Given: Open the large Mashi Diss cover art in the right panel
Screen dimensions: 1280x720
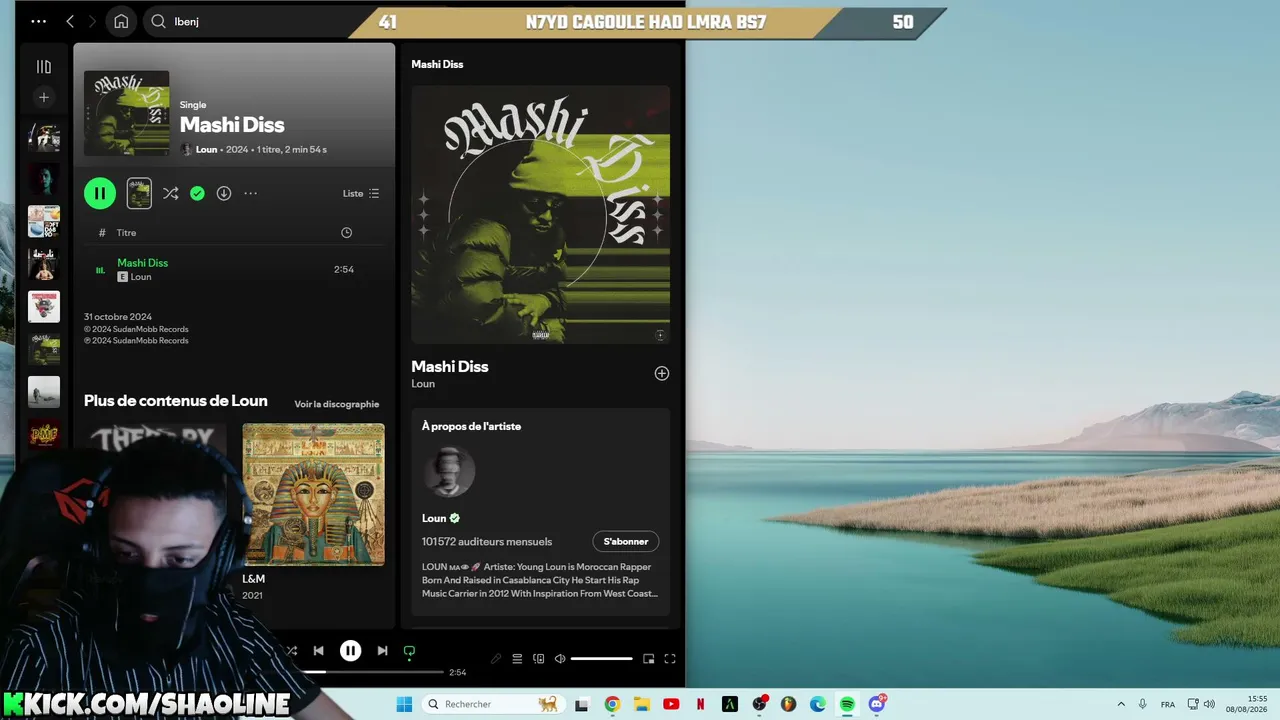Looking at the screenshot, I should coord(541,214).
